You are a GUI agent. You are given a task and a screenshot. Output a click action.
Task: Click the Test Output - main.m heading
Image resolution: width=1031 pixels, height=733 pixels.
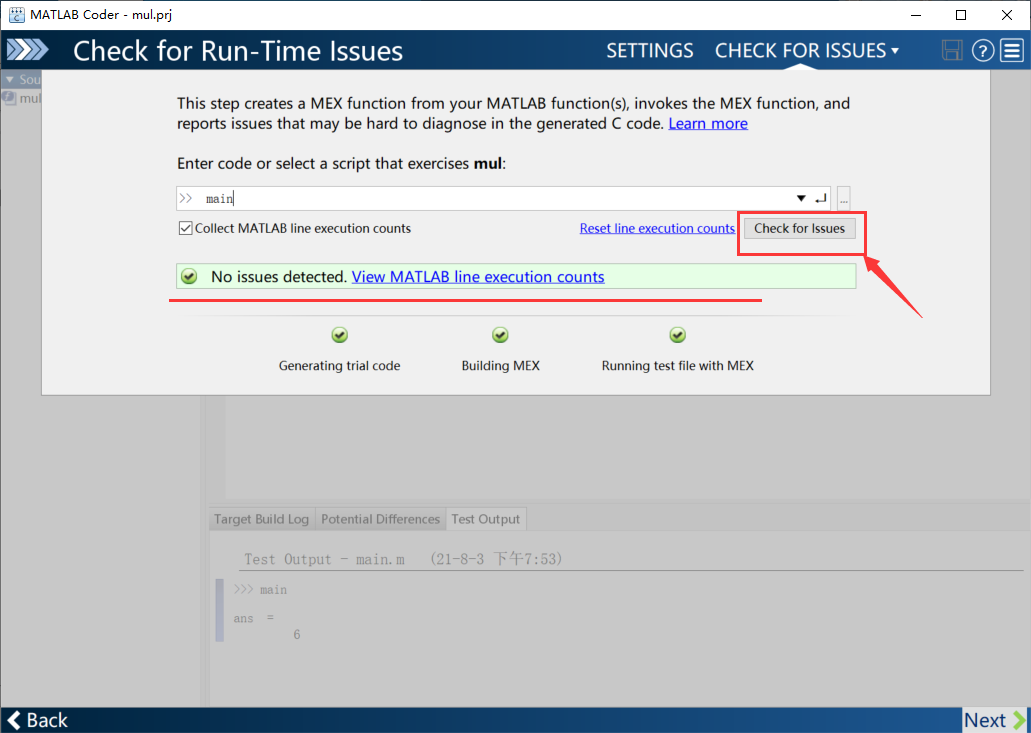coord(403,559)
